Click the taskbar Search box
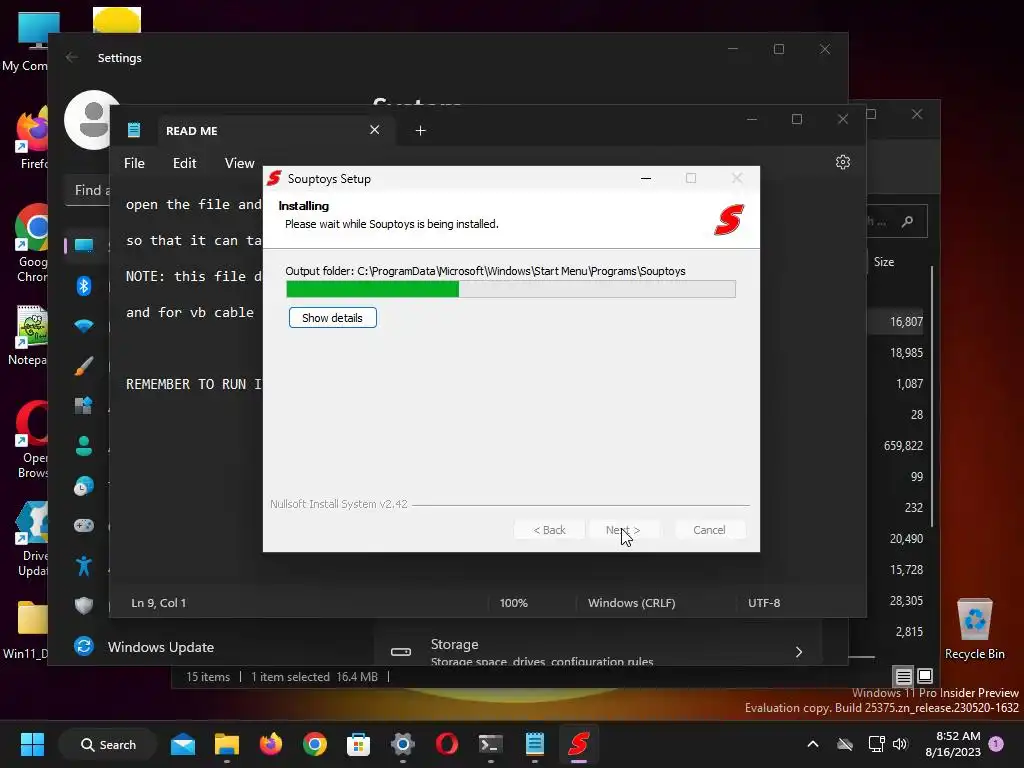The width and height of the screenshot is (1024, 768). 108,744
